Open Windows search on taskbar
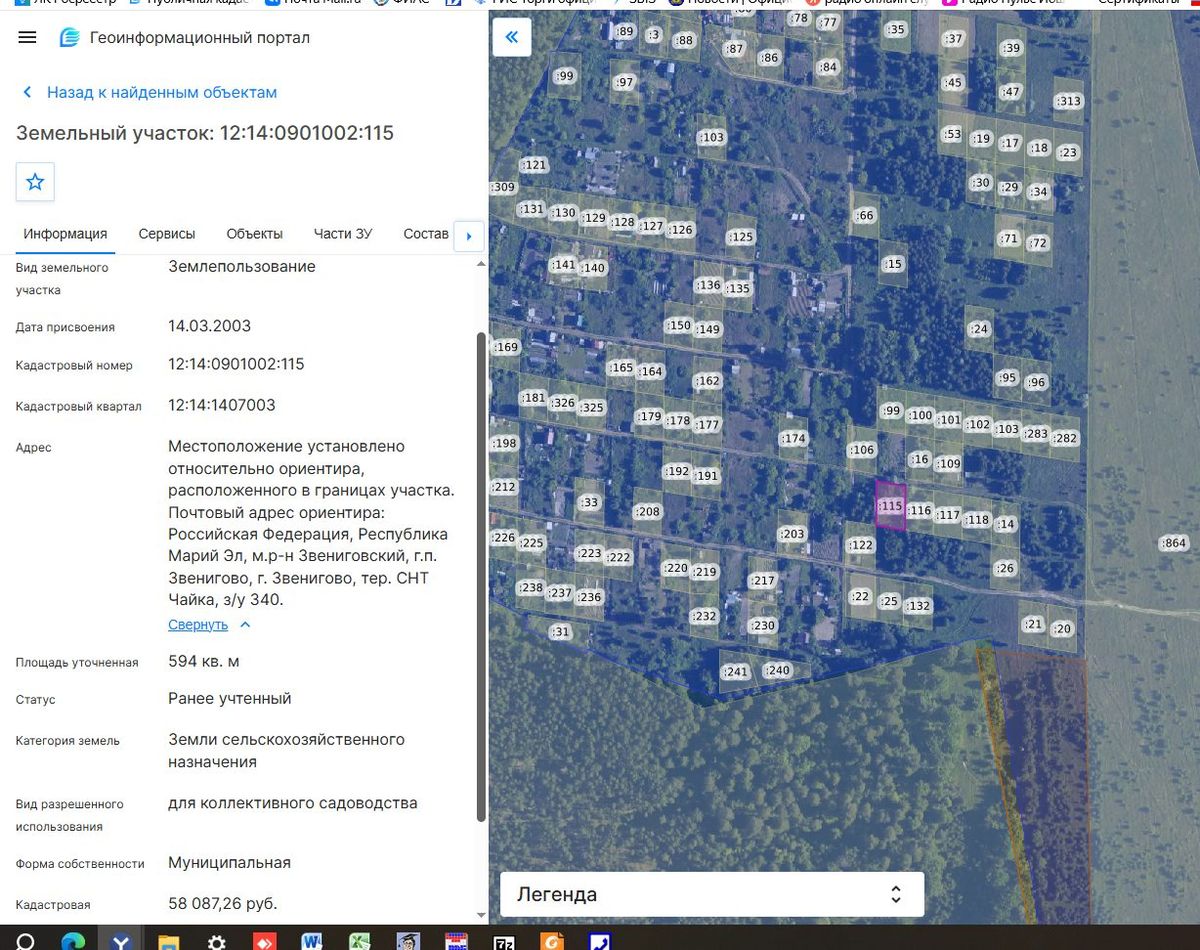This screenshot has height=950, width=1200. (x=25, y=940)
